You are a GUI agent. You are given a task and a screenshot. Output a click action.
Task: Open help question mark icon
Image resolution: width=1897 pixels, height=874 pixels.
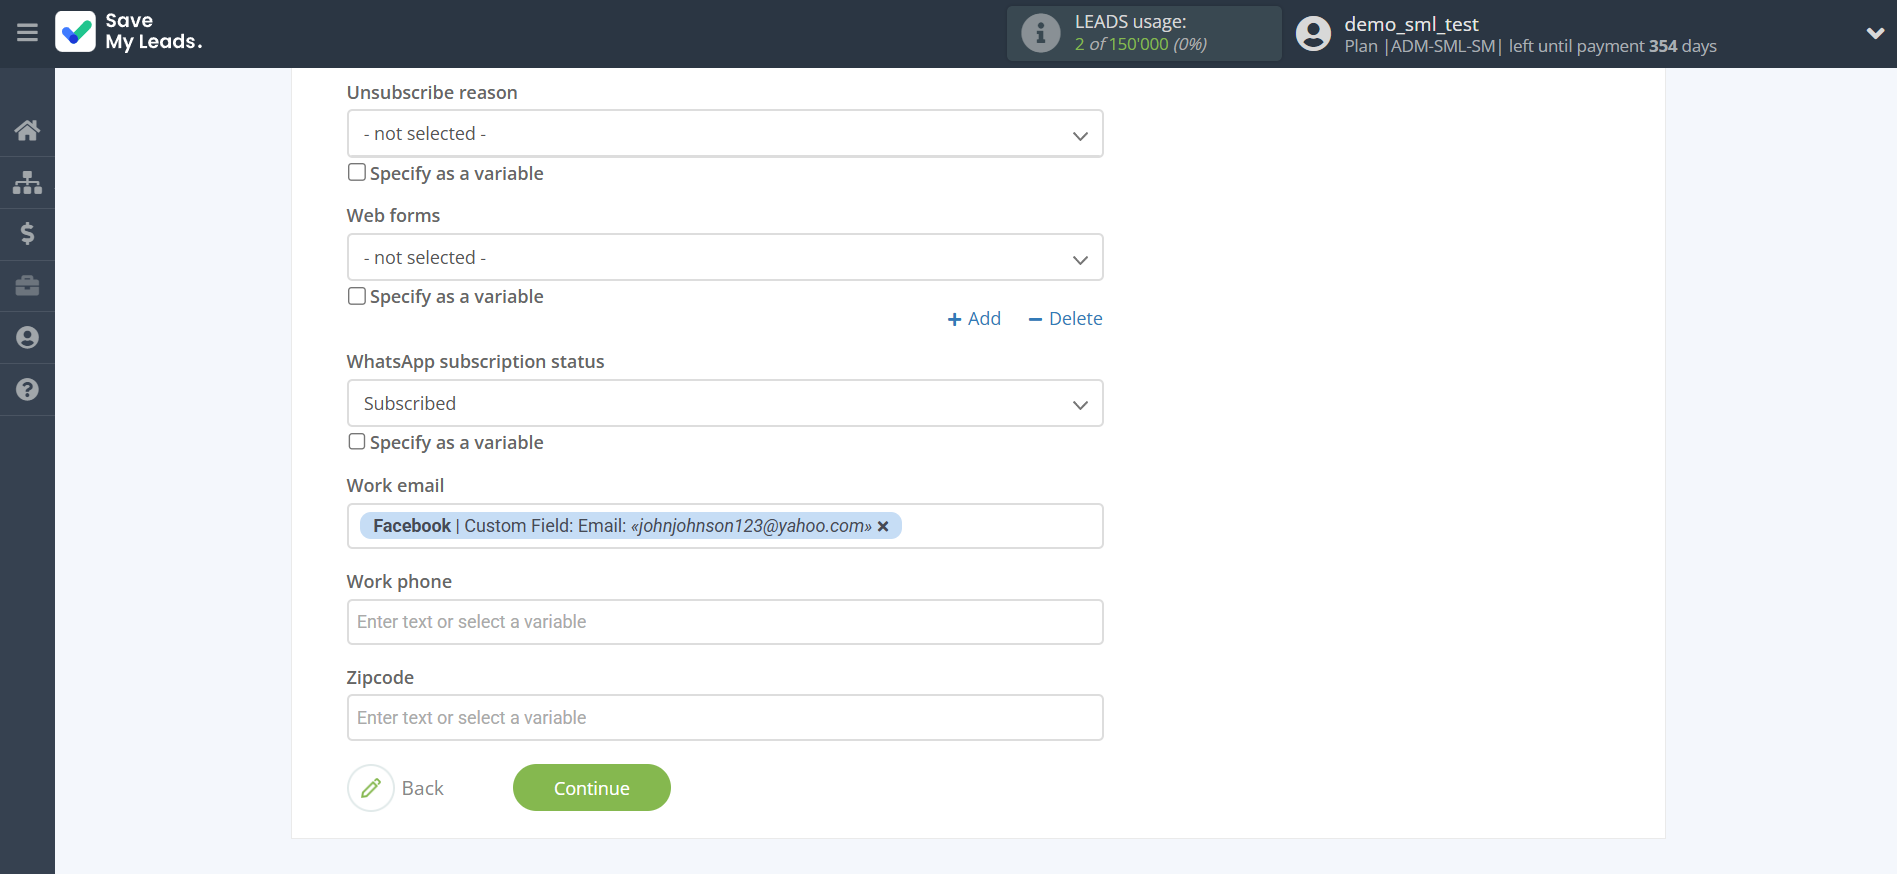click(x=27, y=390)
